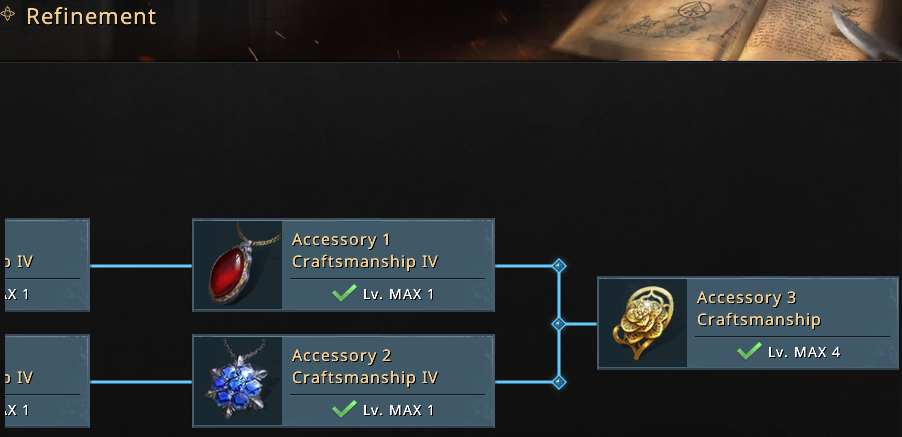Click the red gem pendant icon
The width and height of the screenshot is (902, 437).
(238, 264)
